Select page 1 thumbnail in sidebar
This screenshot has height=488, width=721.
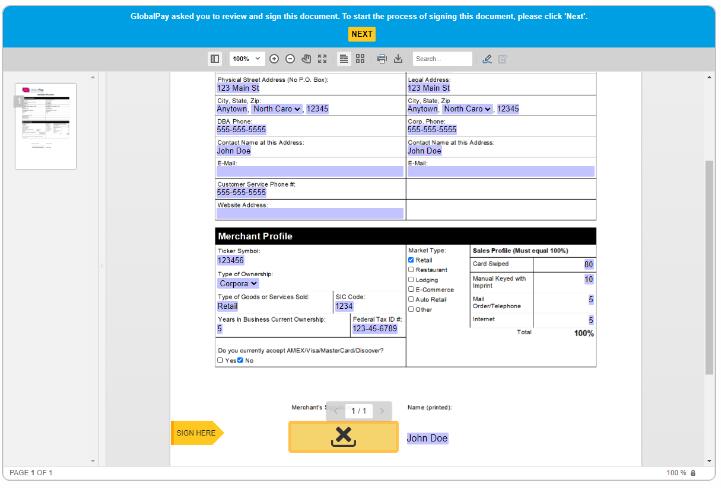click(x=46, y=126)
